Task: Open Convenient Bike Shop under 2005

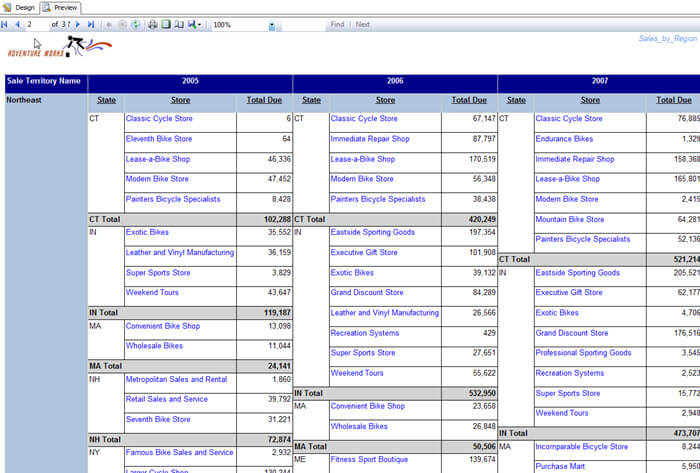Action: click(x=163, y=326)
